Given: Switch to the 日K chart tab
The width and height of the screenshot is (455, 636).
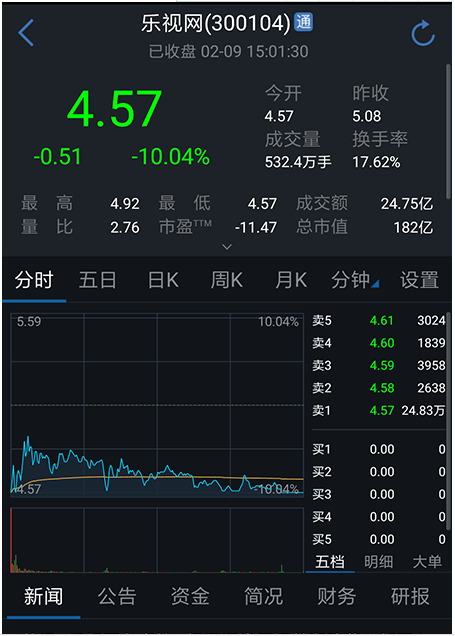Looking at the screenshot, I should tap(163, 280).
